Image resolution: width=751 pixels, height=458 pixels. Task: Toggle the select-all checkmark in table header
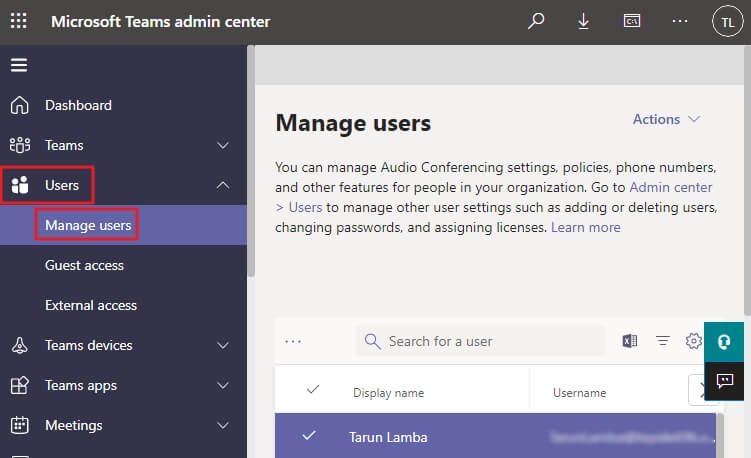(312, 390)
